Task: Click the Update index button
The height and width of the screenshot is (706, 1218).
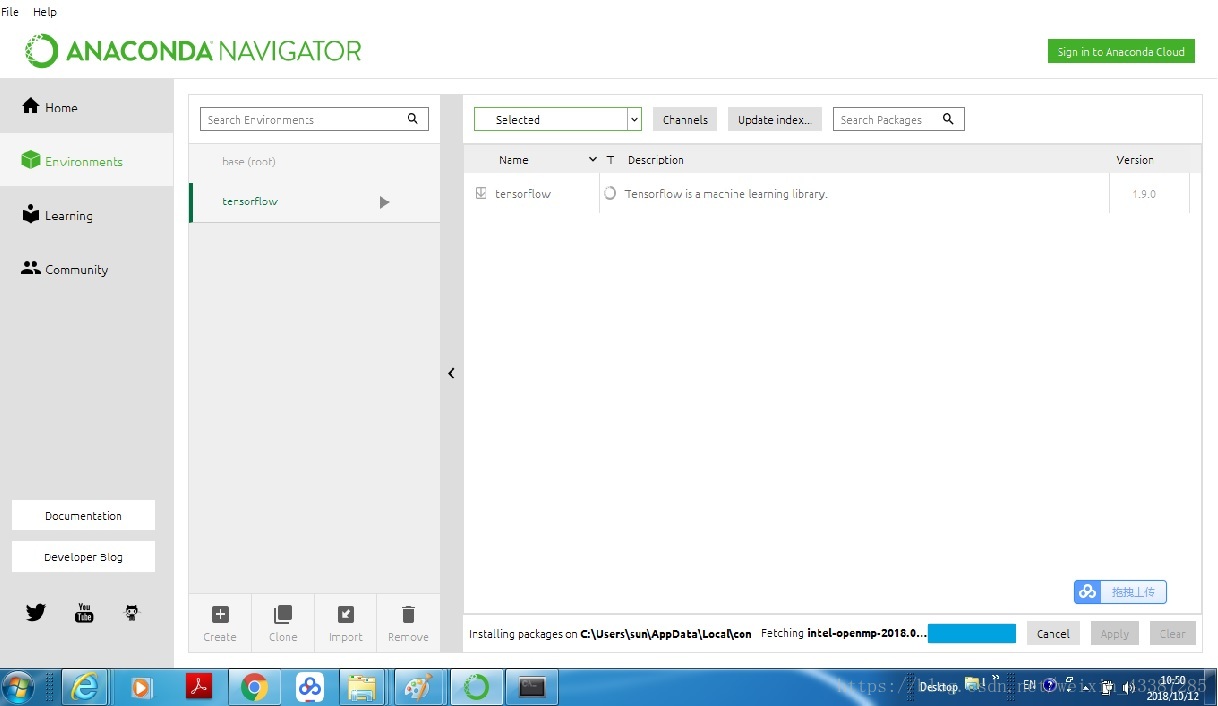Action: click(x=775, y=119)
